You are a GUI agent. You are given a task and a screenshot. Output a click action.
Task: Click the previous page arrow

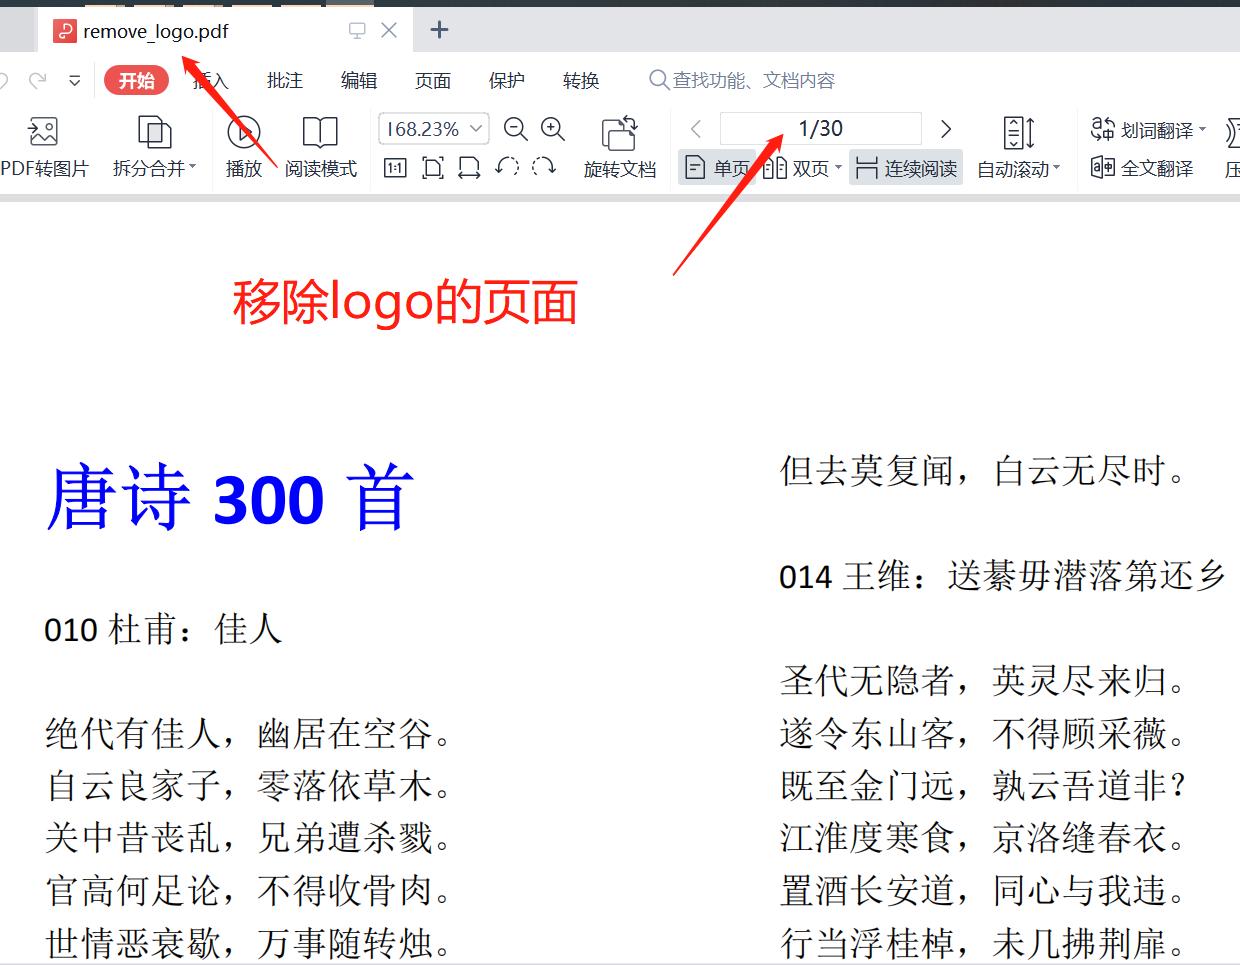click(x=695, y=128)
